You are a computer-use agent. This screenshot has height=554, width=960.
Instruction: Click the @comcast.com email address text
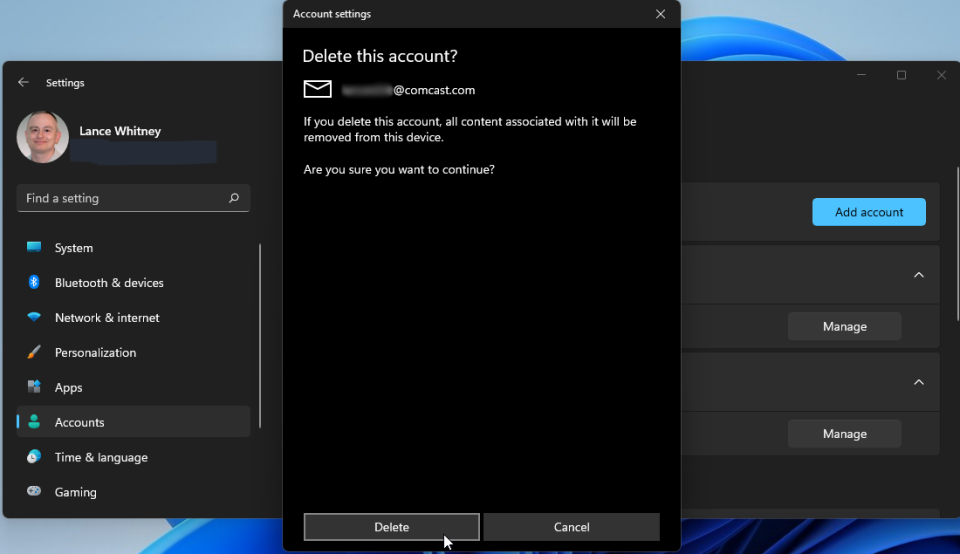click(x=408, y=90)
